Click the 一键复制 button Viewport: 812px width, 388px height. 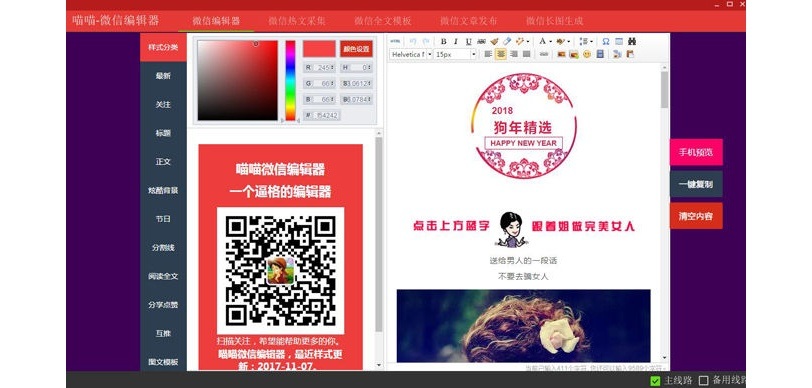pos(696,184)
